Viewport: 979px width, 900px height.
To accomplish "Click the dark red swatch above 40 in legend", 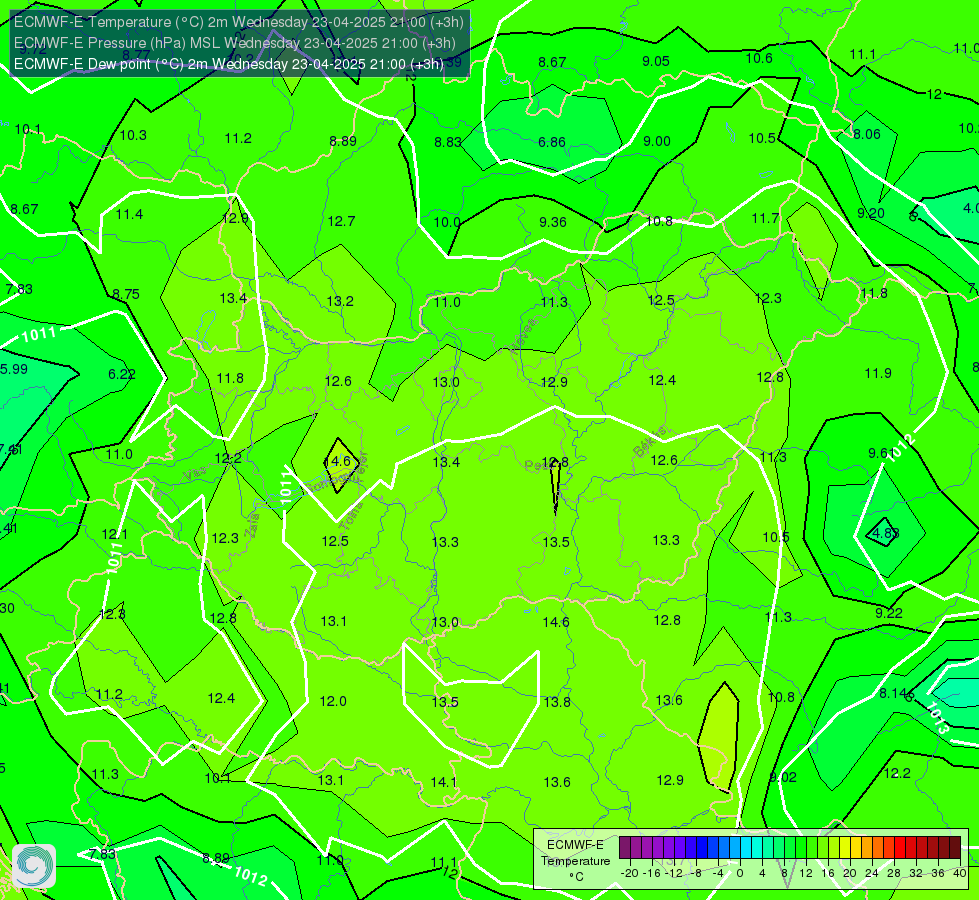I will (955, 848).
